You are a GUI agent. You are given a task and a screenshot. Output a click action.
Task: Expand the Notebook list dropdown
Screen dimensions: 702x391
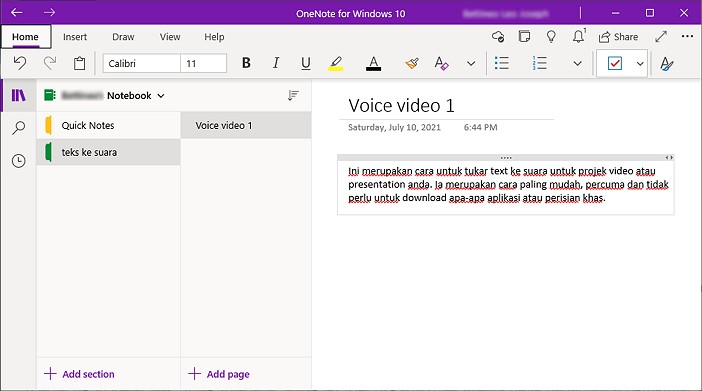tap(161, 95)
